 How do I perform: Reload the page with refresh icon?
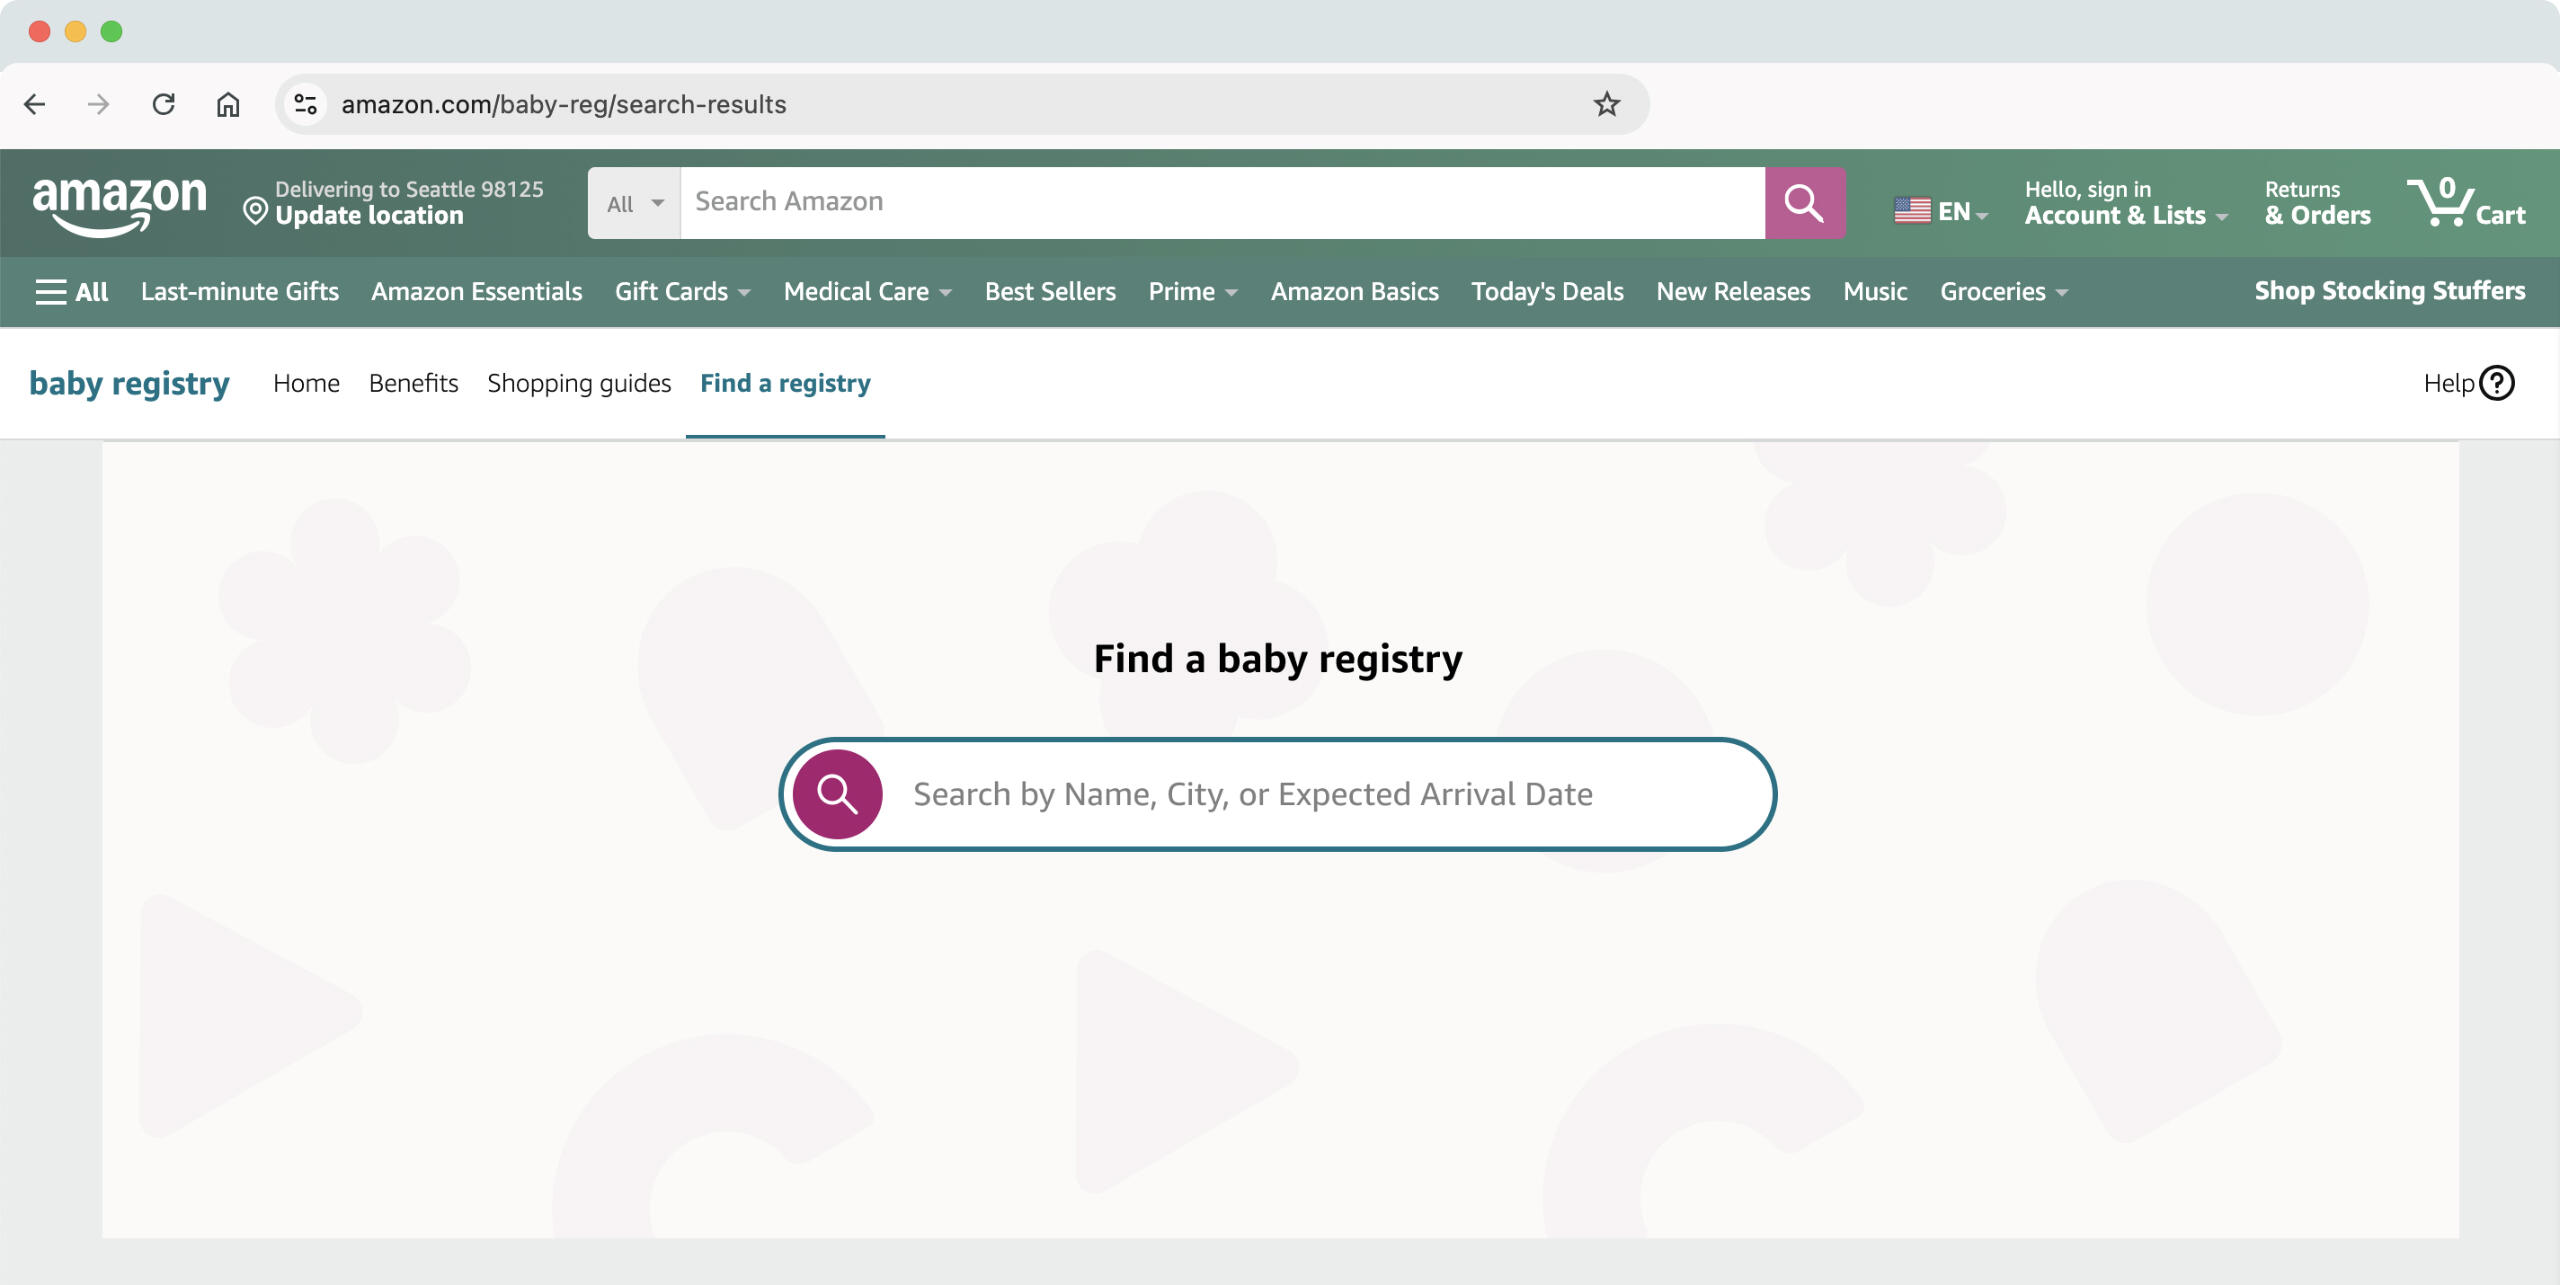163,104
